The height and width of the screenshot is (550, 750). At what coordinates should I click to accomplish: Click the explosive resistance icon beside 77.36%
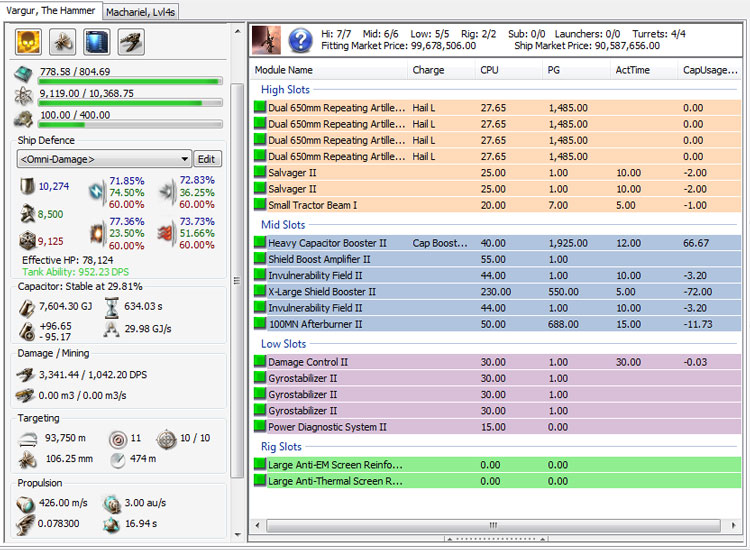point(97,233)
